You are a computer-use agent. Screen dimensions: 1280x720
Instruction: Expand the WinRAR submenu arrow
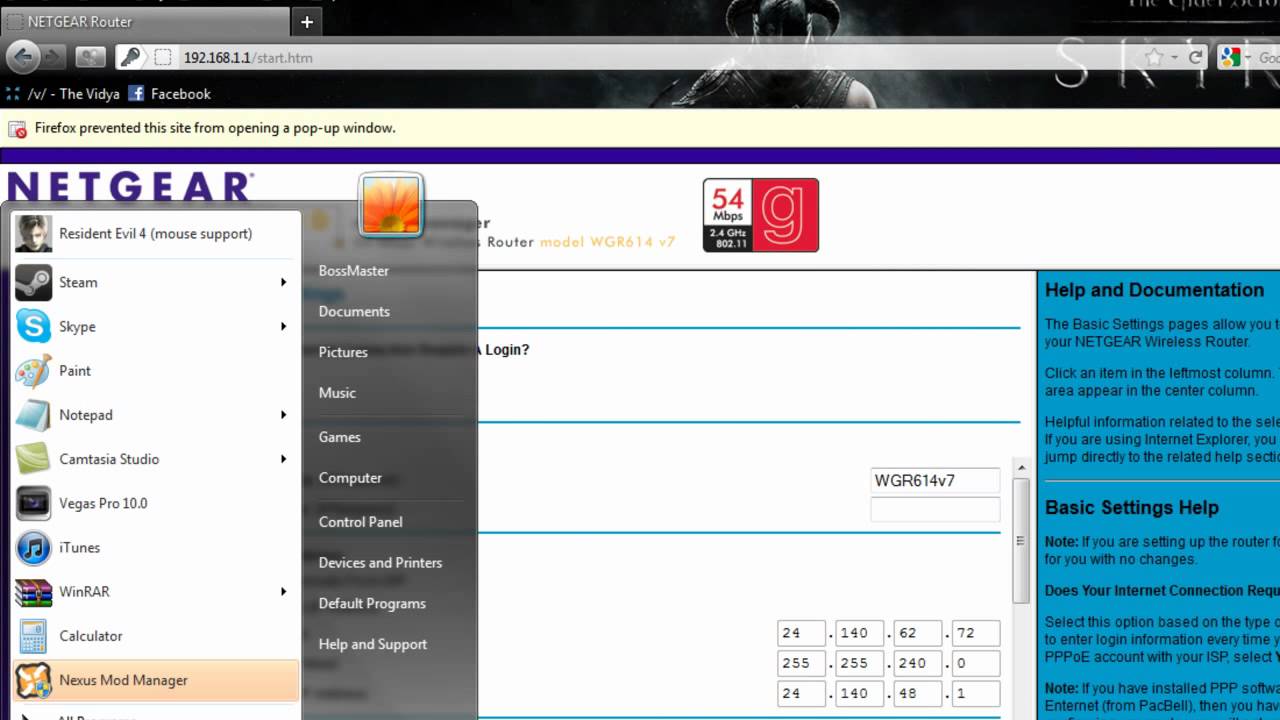pos(283,591)
